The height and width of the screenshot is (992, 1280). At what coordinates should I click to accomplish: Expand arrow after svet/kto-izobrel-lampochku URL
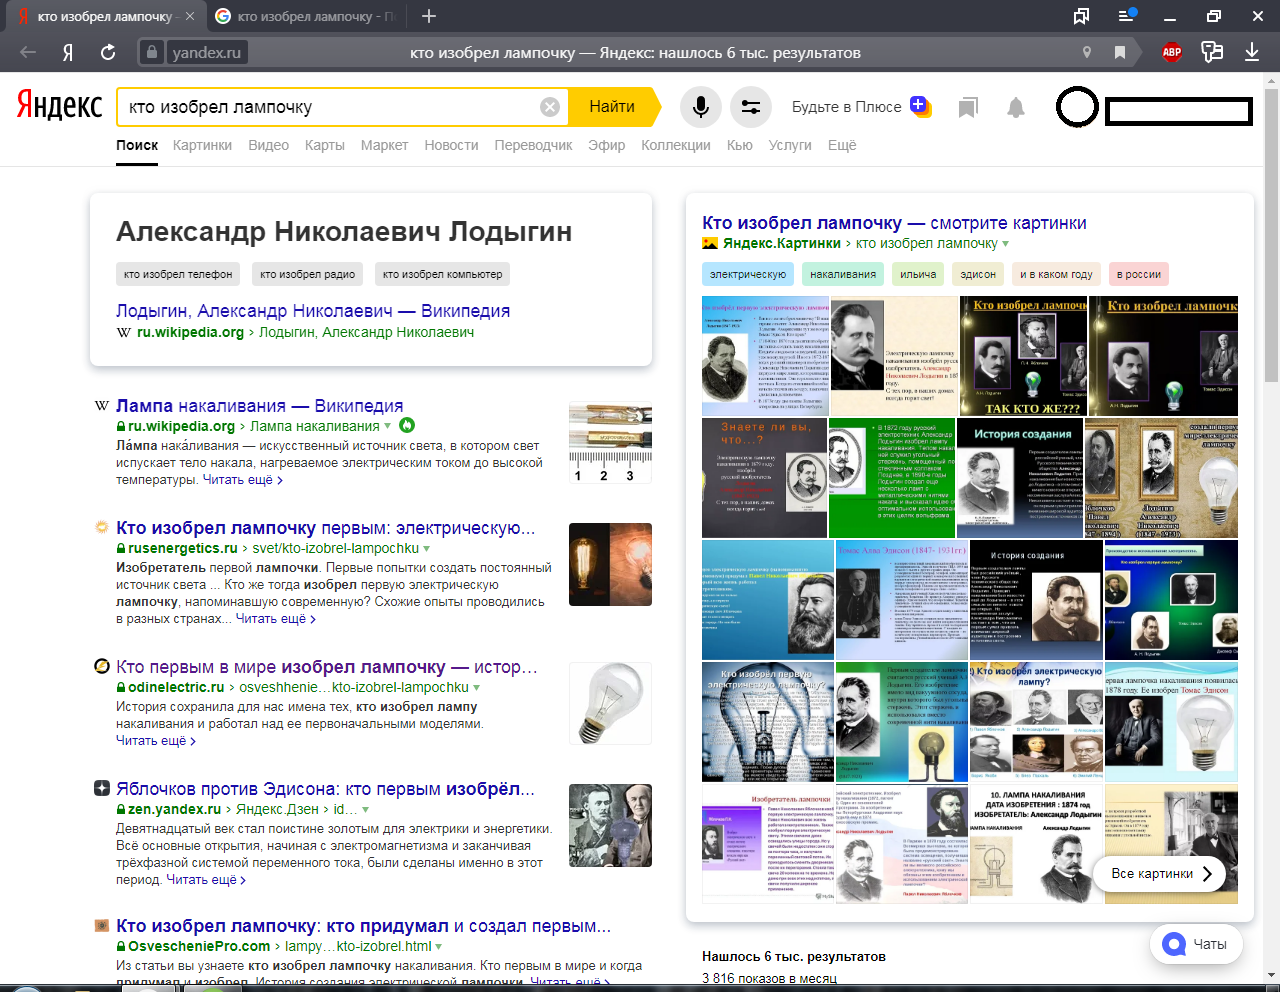click(427, 549)
